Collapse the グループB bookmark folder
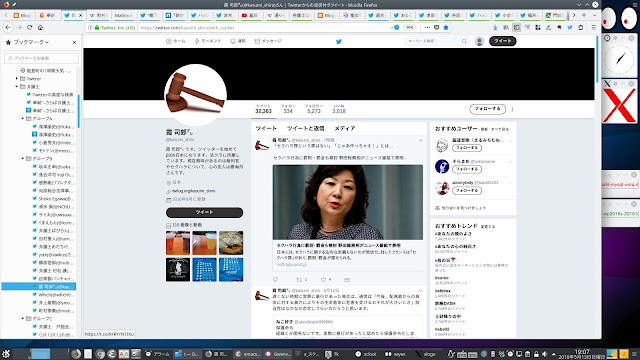This screenshot has height=360, width=640. (x=23, y=158)
